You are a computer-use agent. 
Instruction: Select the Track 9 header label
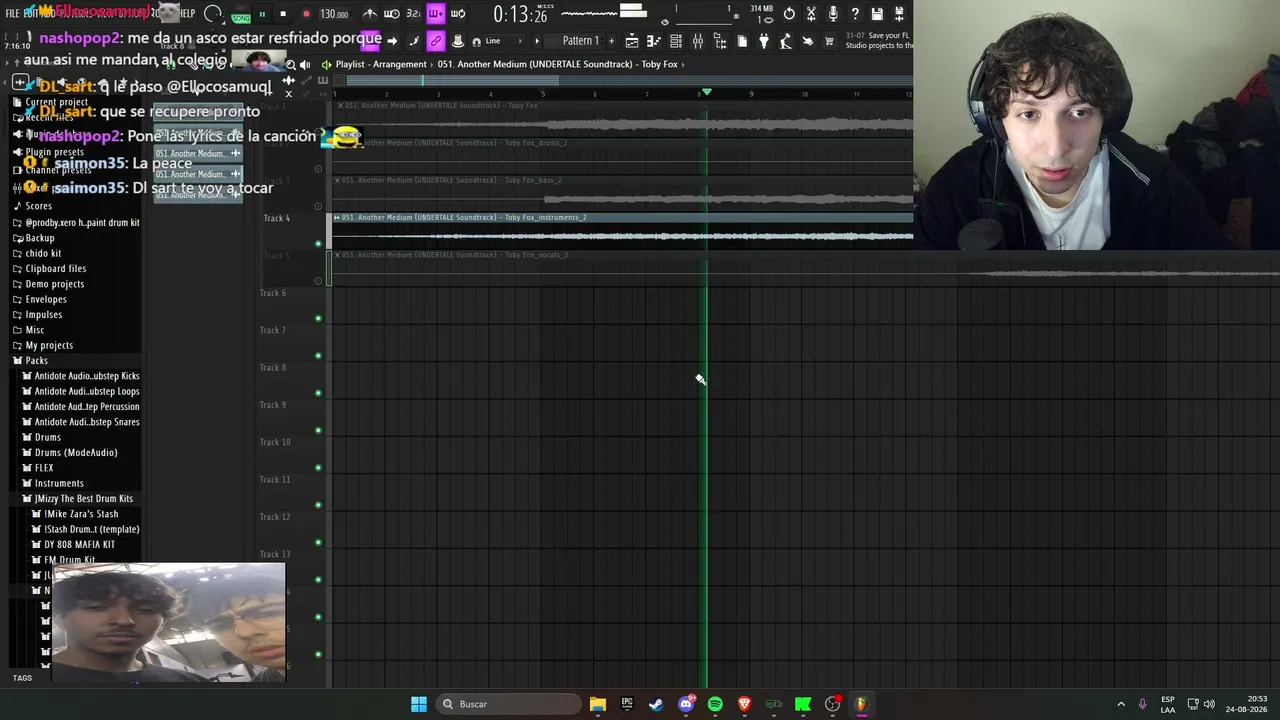pyautogui.click(x=273, y=405)
